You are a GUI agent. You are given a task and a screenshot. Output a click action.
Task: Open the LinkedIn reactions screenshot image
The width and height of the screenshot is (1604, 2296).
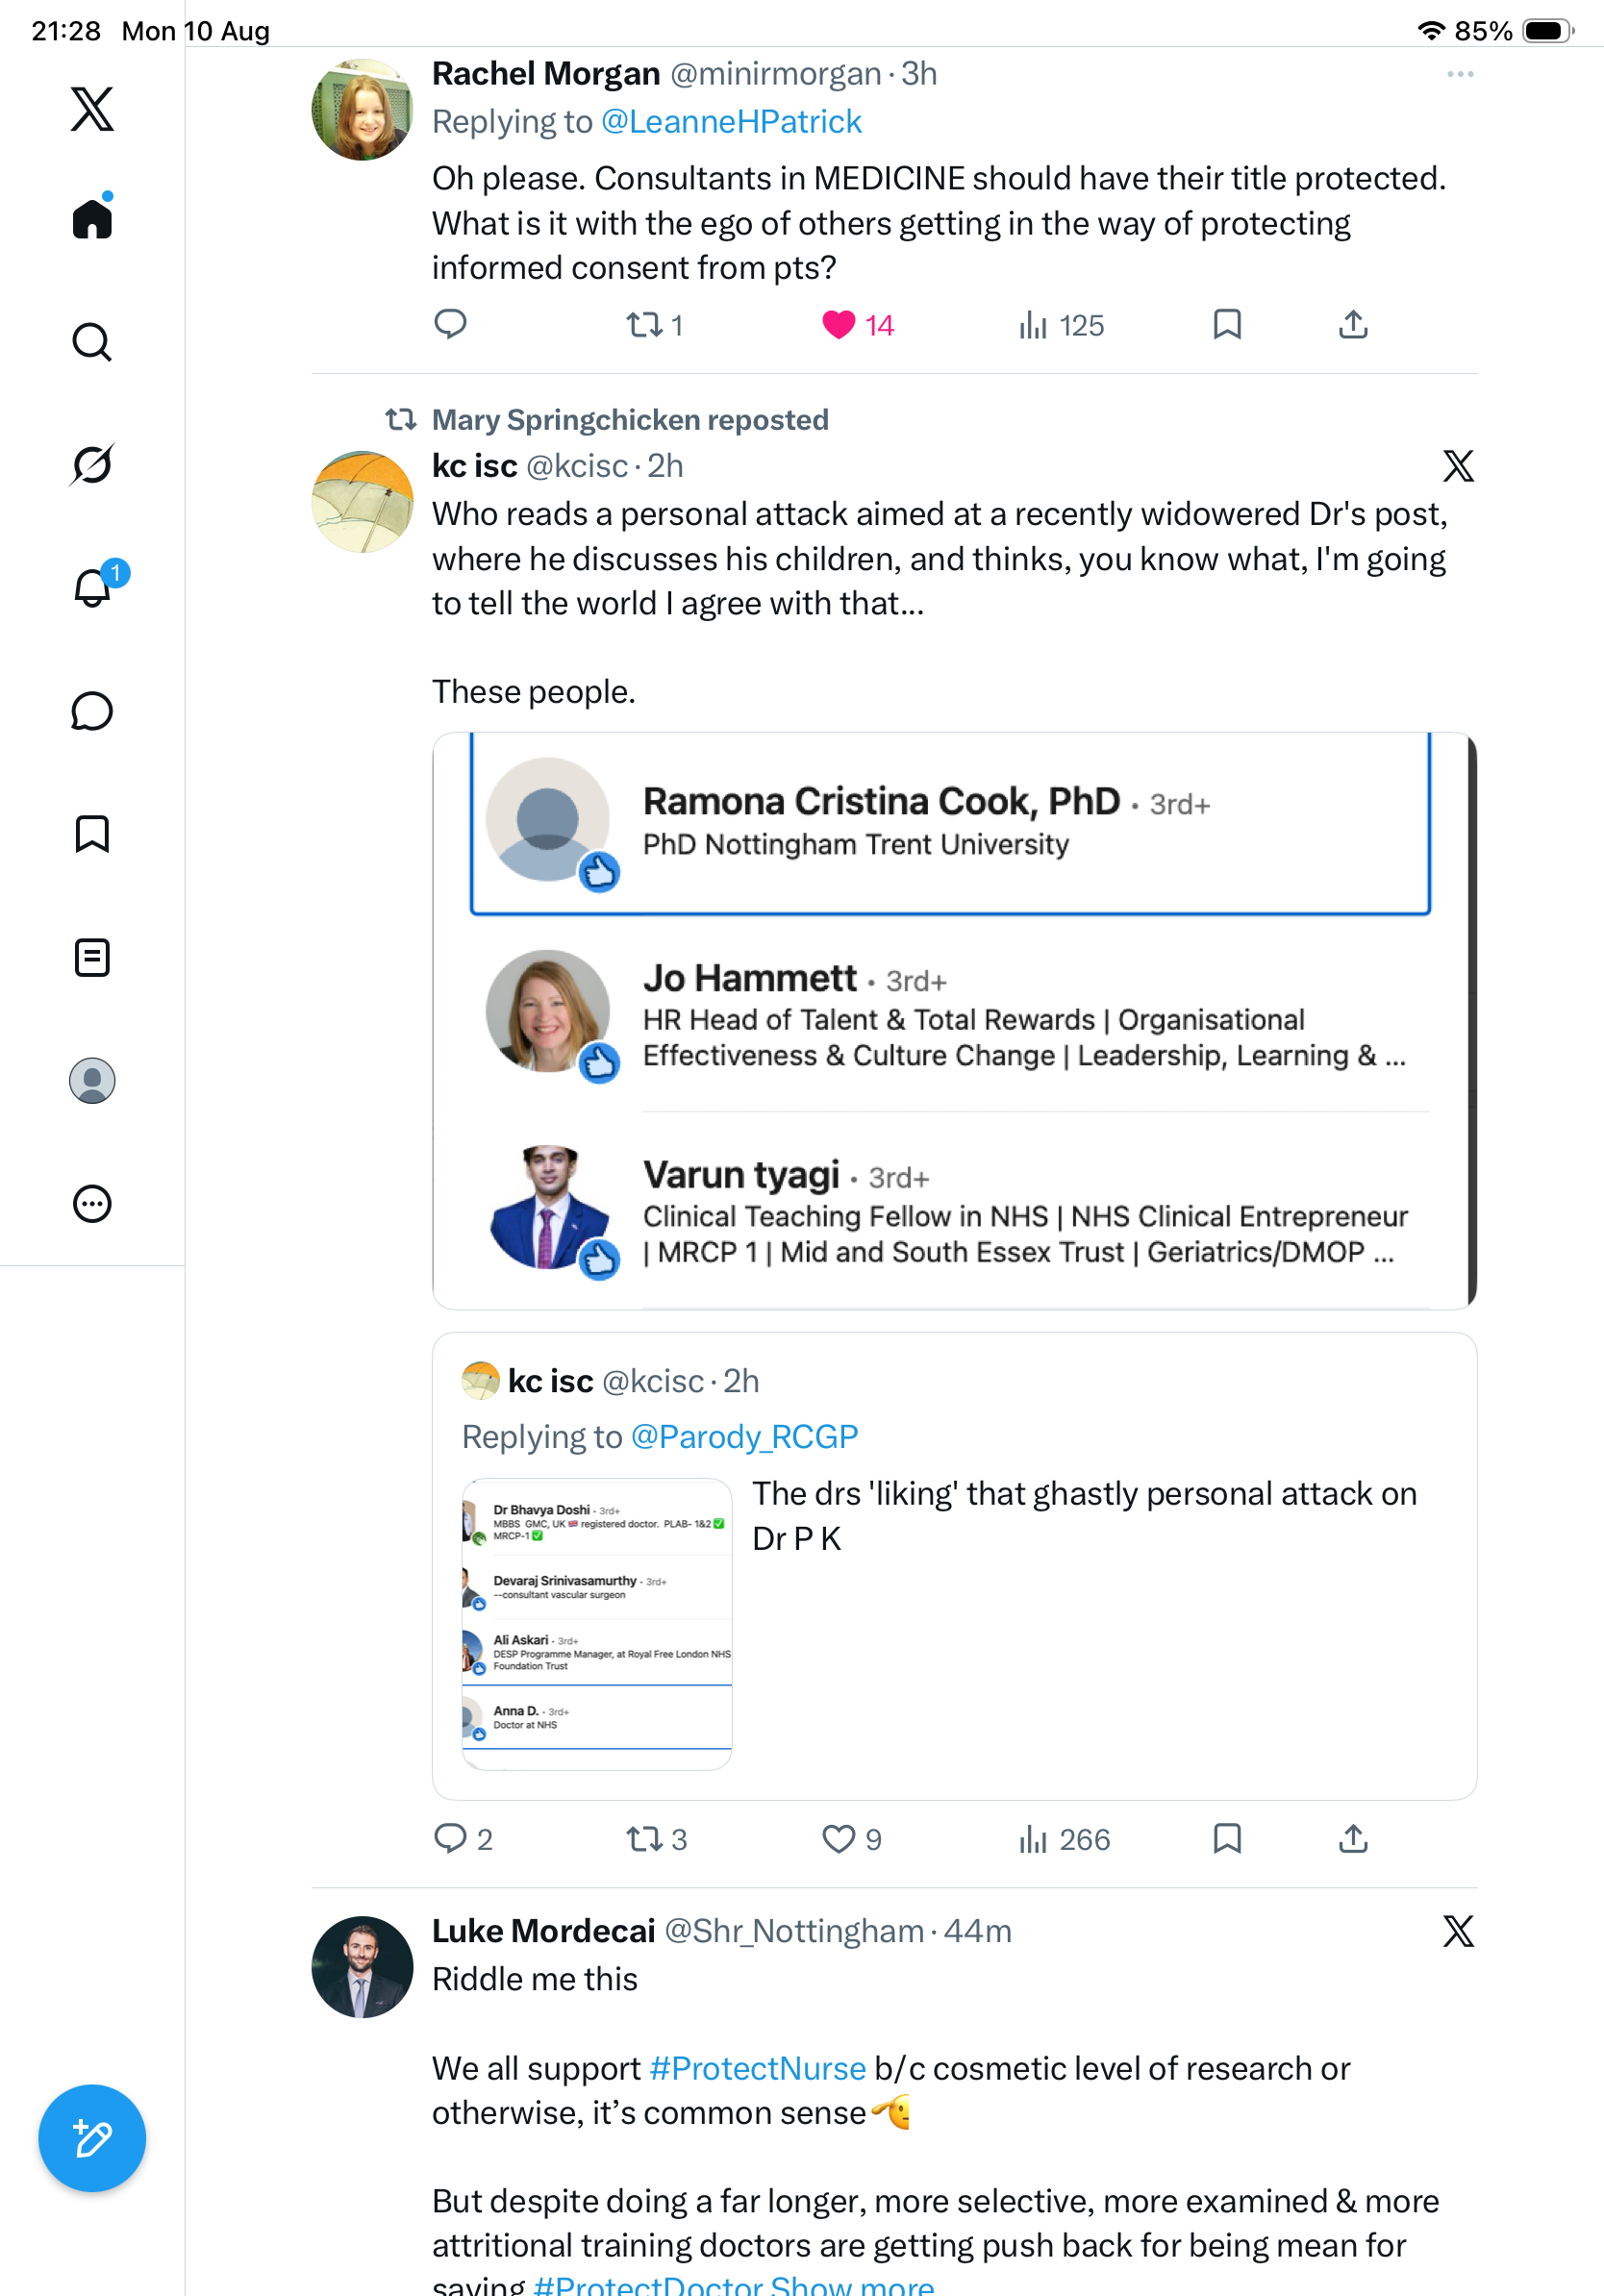[954, 1021]
